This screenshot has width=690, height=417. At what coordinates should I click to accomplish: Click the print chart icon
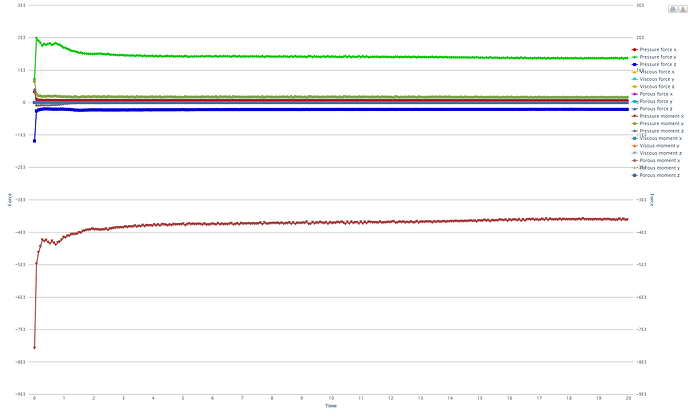673,9
